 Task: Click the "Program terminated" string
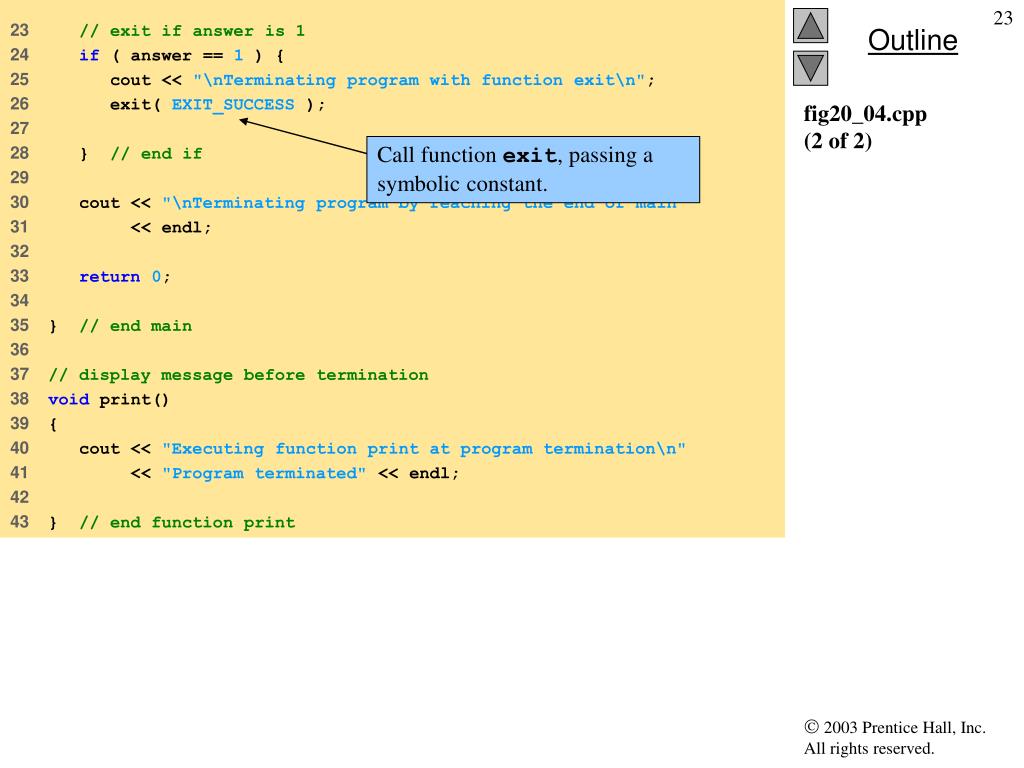pos(264,473)
